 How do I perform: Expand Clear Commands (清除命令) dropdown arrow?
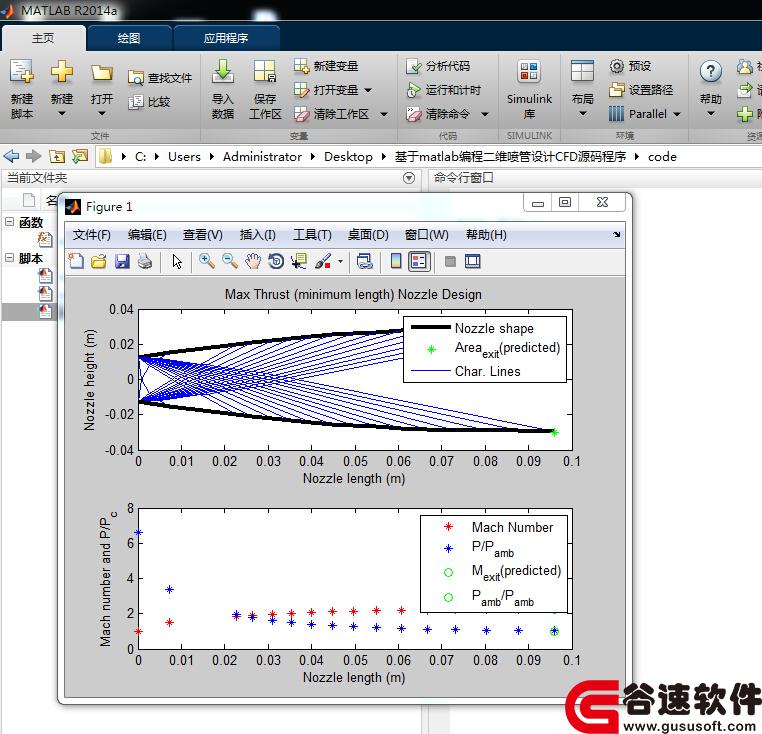[485, 115]
